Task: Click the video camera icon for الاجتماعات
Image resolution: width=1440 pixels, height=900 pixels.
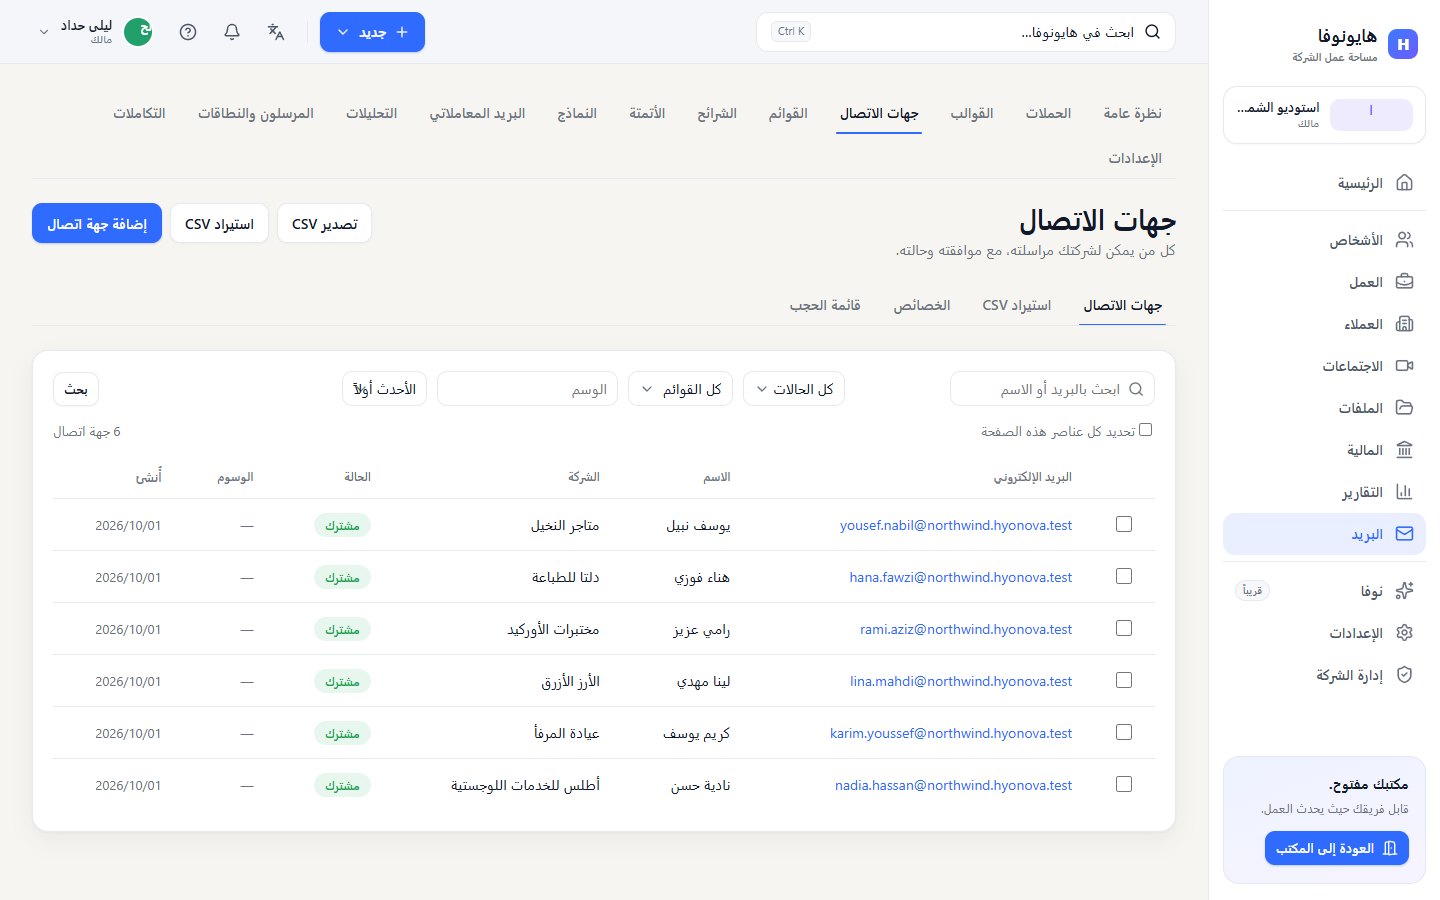Action: click(x=1404, y=366)
